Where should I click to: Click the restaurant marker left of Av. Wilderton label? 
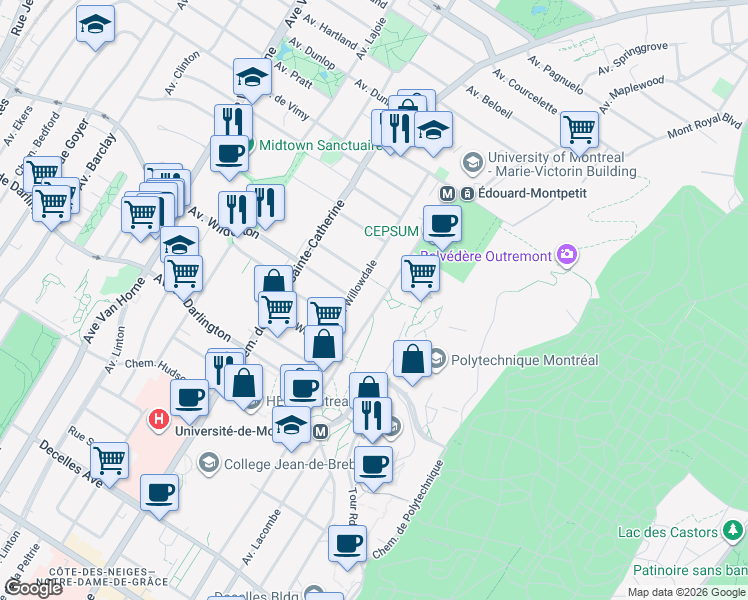coord(238,211)
